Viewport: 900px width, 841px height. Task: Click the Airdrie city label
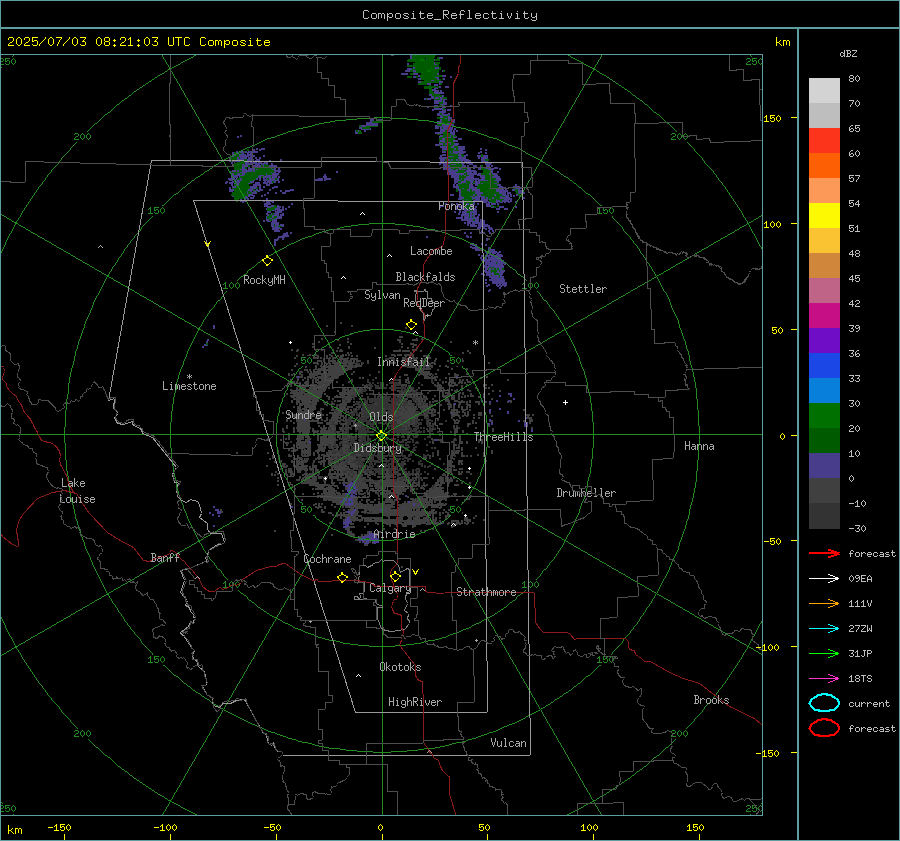tap(394, 534)
